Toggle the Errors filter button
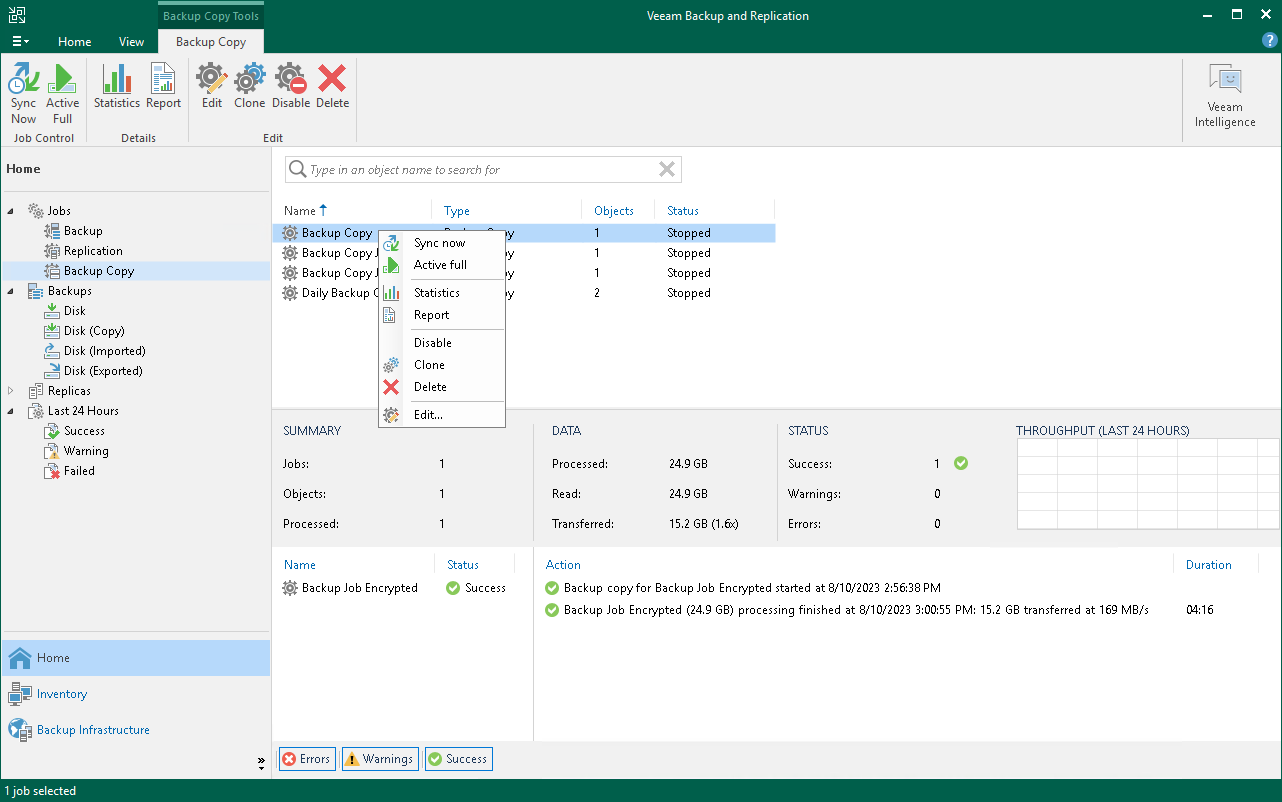 tap(306, 759)
